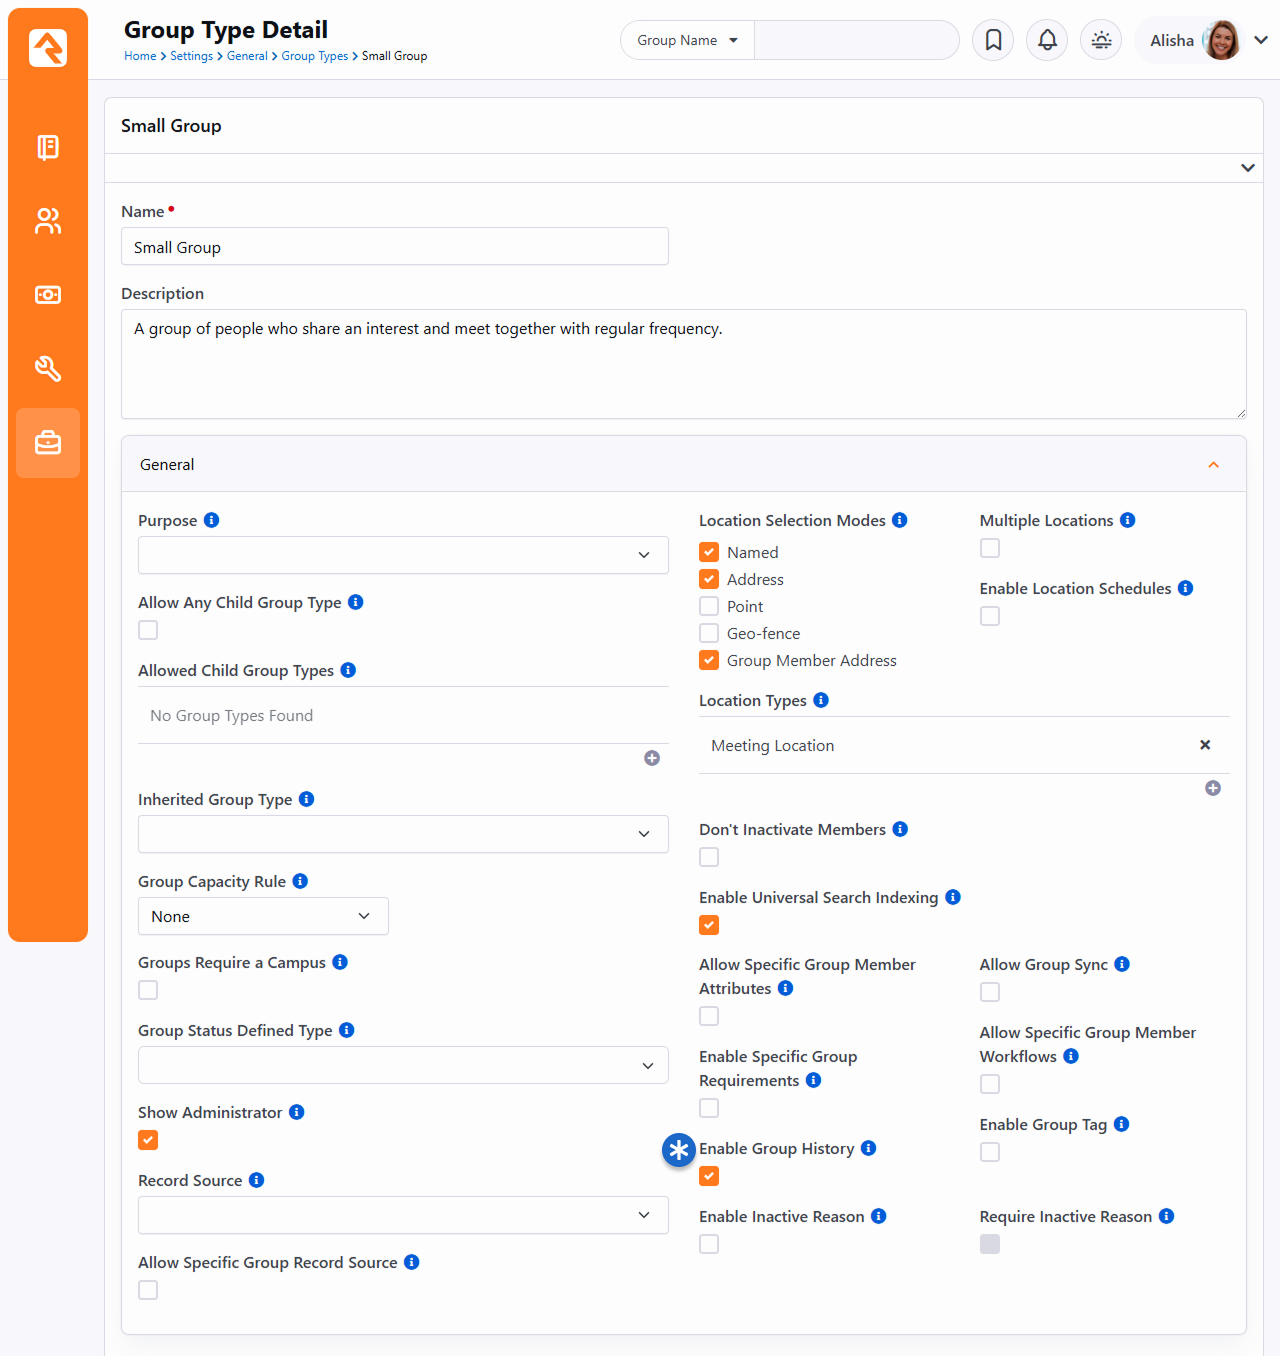Remove the Meeting Location type
The height and width of the screenshot is (1356, 1280).
click(1205, 745)
